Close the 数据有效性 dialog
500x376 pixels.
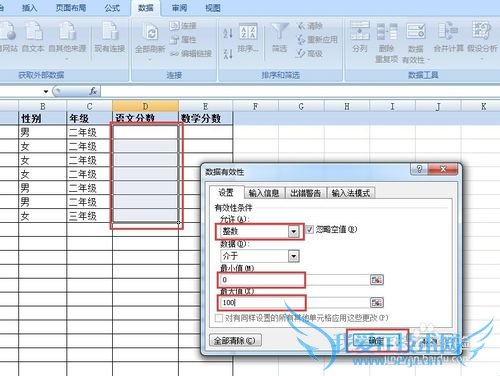[443, 169]
